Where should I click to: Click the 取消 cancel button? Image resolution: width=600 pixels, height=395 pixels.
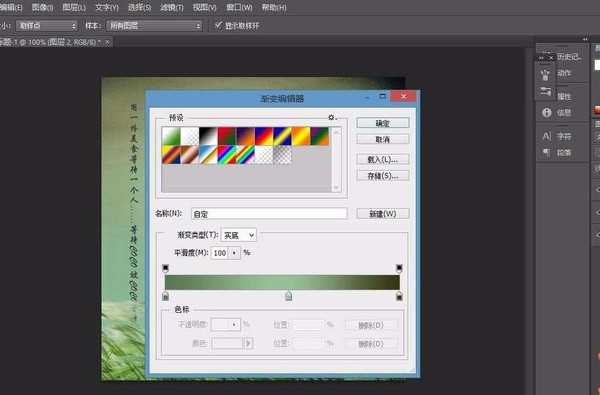[383, 139]
